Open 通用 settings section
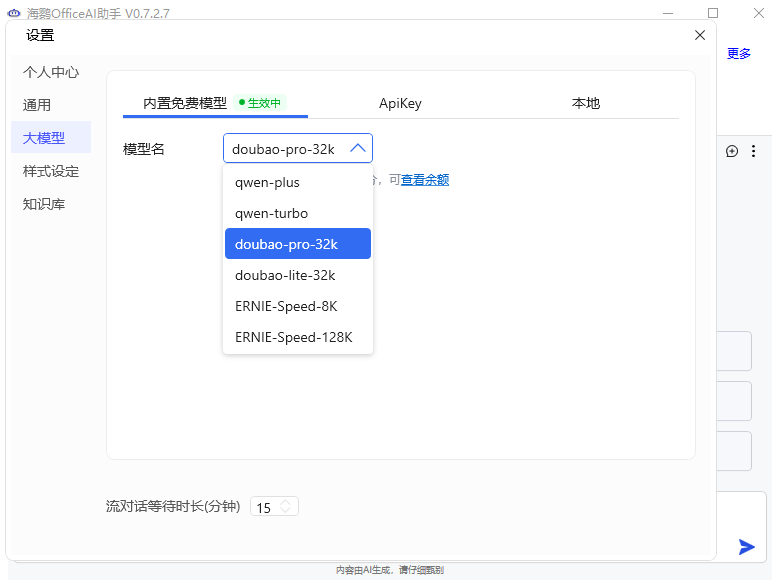This screenshot has width=780, height=587. (x=51, y=105)
